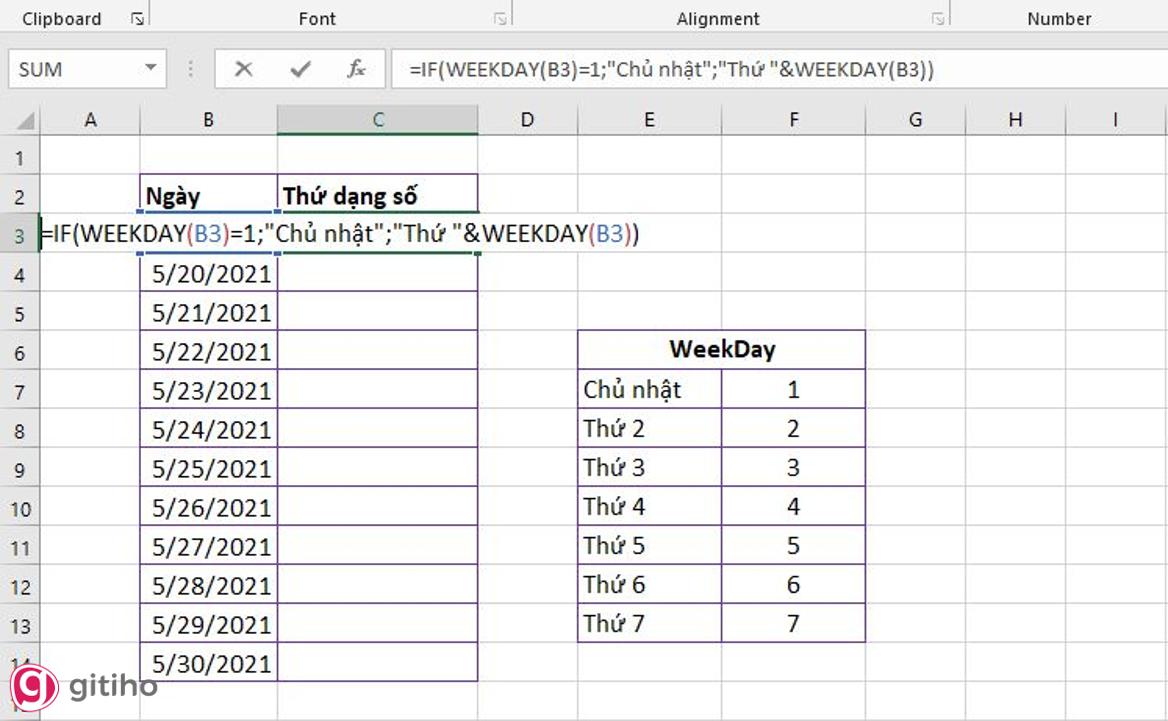Open the Font settings dialog launcher
The height and width of the screenshot is (721, 1168).
click(x=499, y=18)
